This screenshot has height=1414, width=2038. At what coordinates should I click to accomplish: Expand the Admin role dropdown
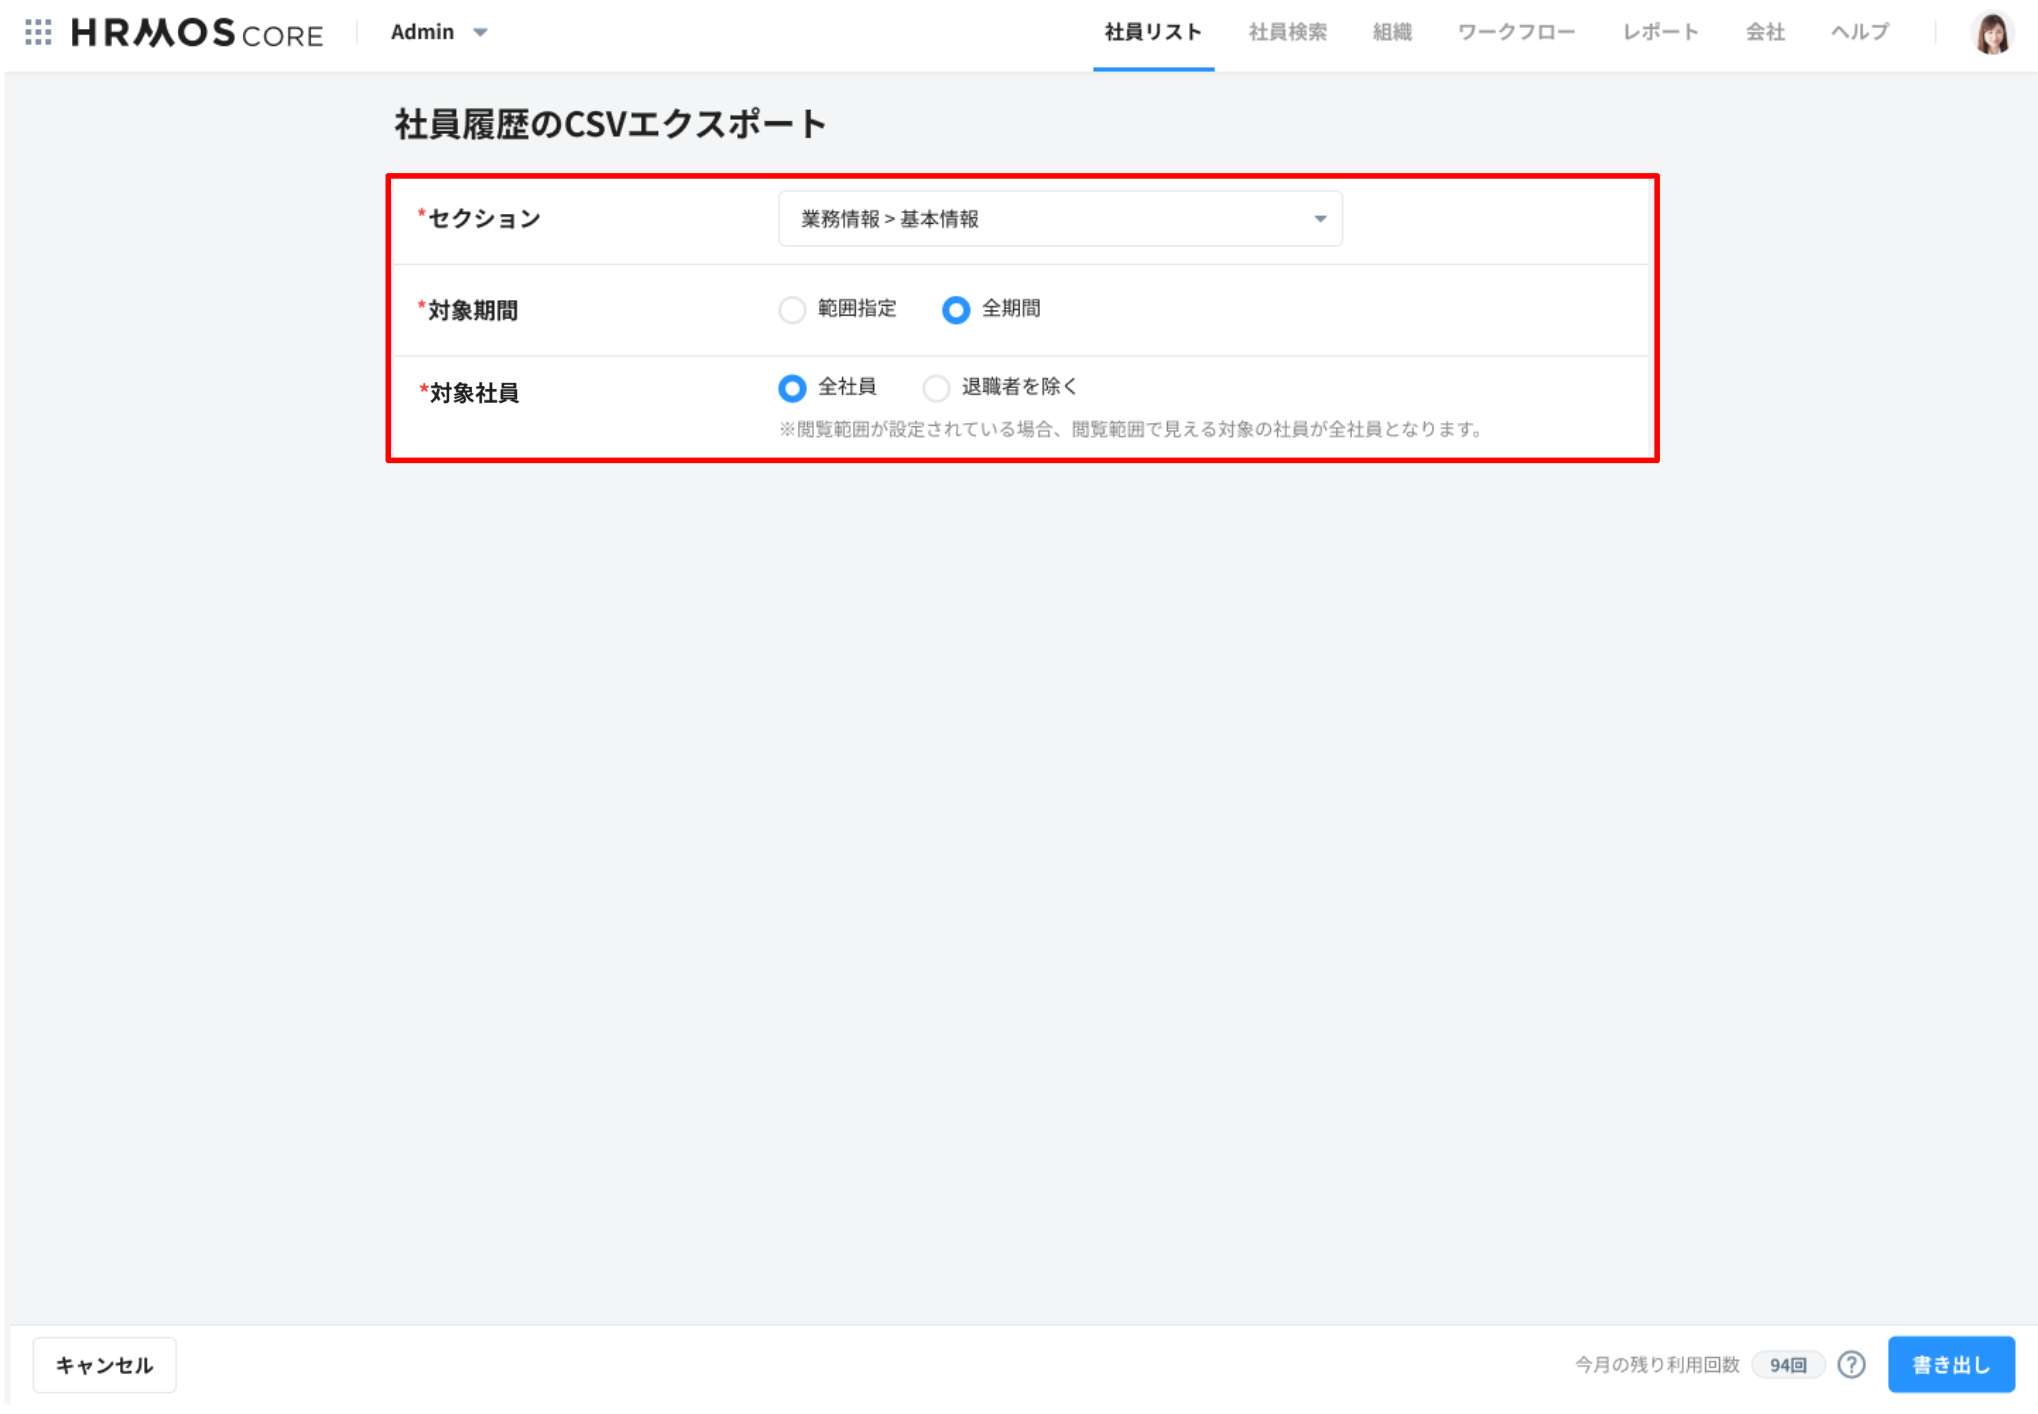(439, 32)
